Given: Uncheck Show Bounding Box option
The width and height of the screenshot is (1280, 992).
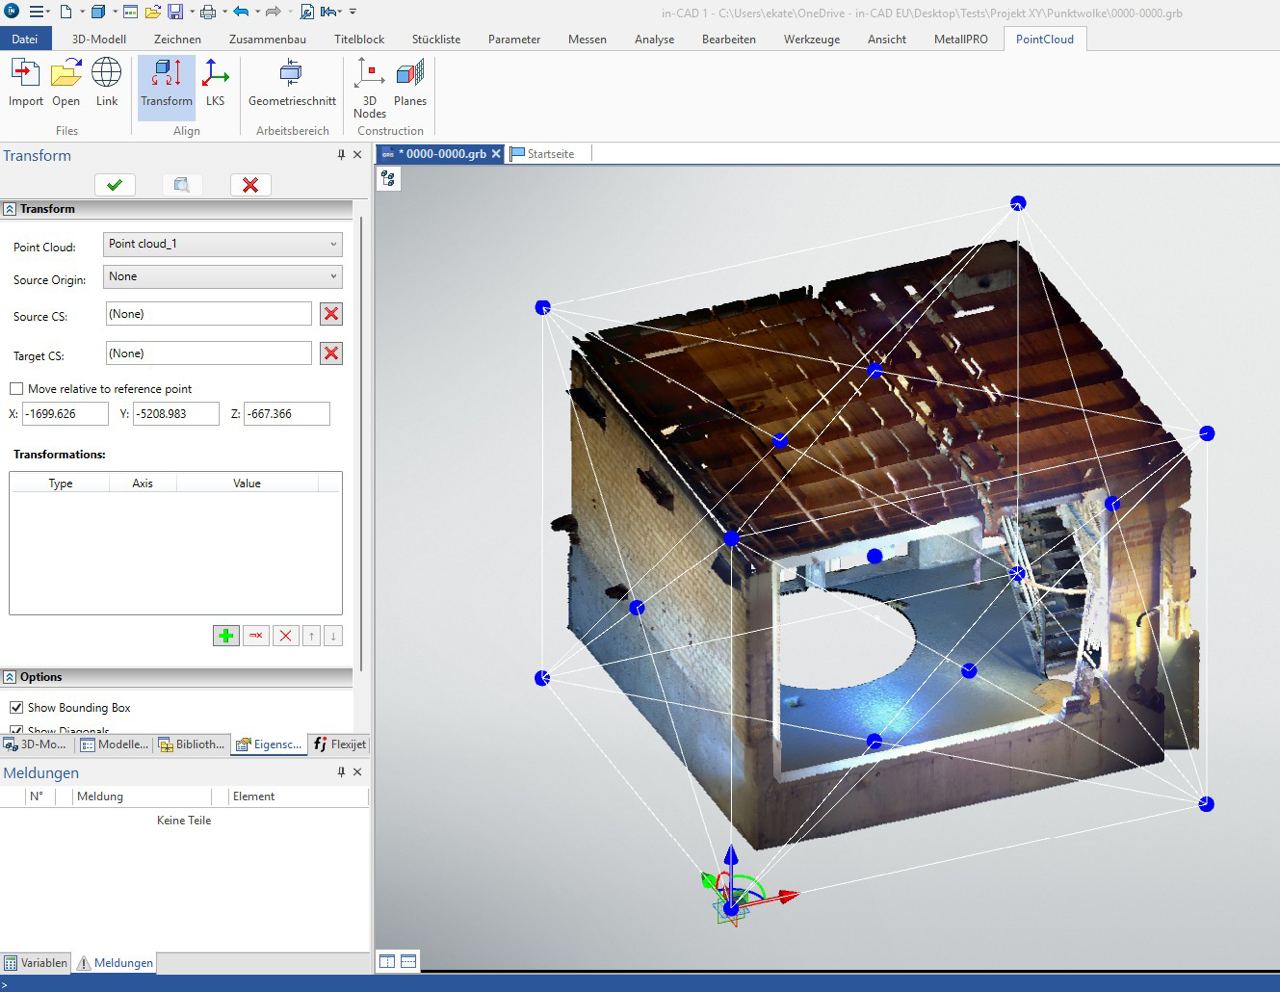Looking at the screenshot, I should pos(16,707).
